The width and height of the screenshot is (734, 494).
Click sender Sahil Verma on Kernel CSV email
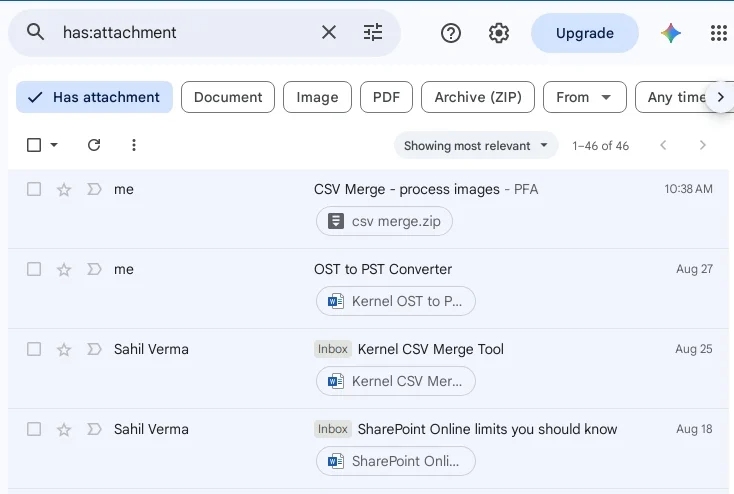(151, 349)
